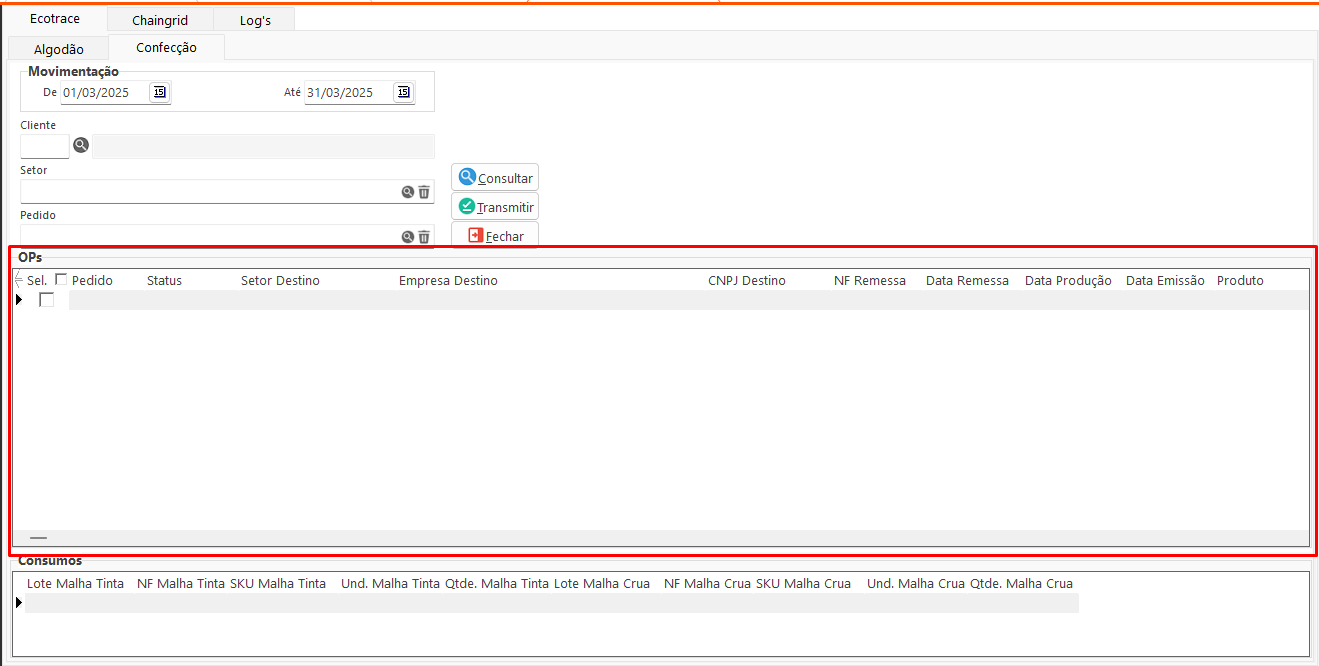
Task: Click the Pedido search magnifier icon
Action: pyautogui.click(x=408, y=237)
